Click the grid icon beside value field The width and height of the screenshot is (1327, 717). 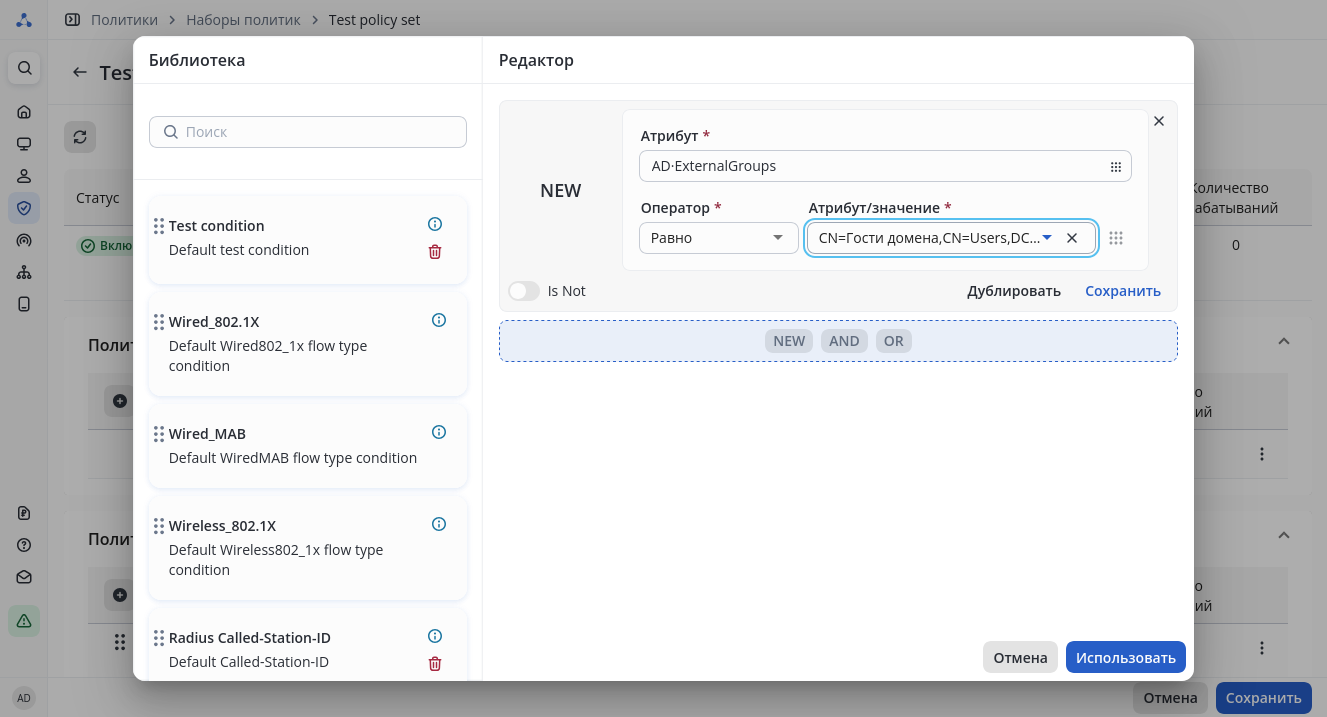point(1116,238)
